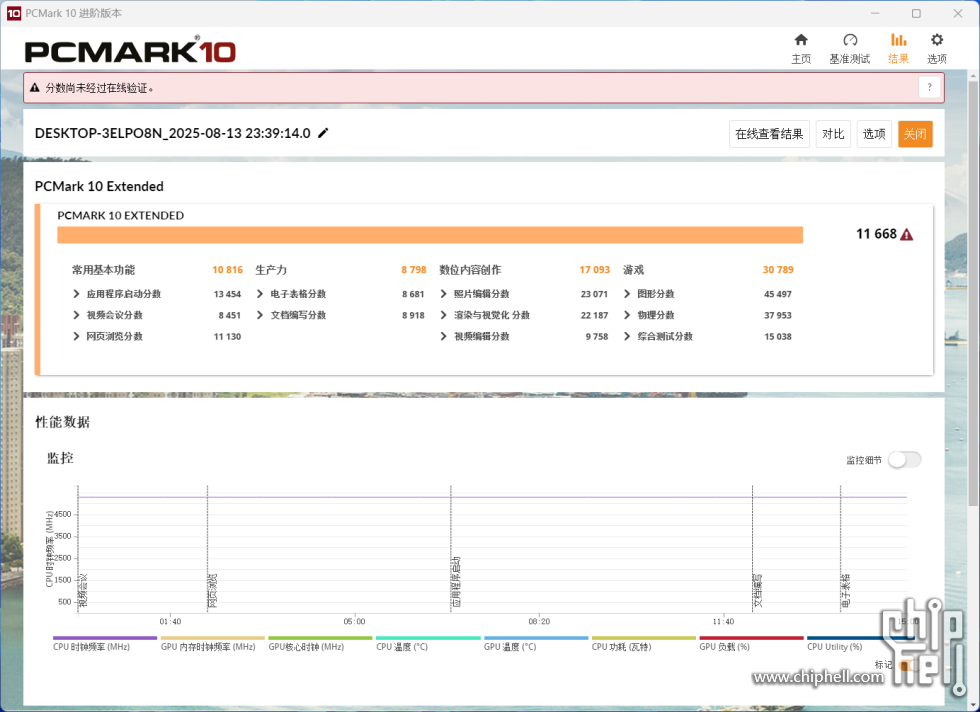Click the 分数尚未经过在线验证 warning text

100,88
